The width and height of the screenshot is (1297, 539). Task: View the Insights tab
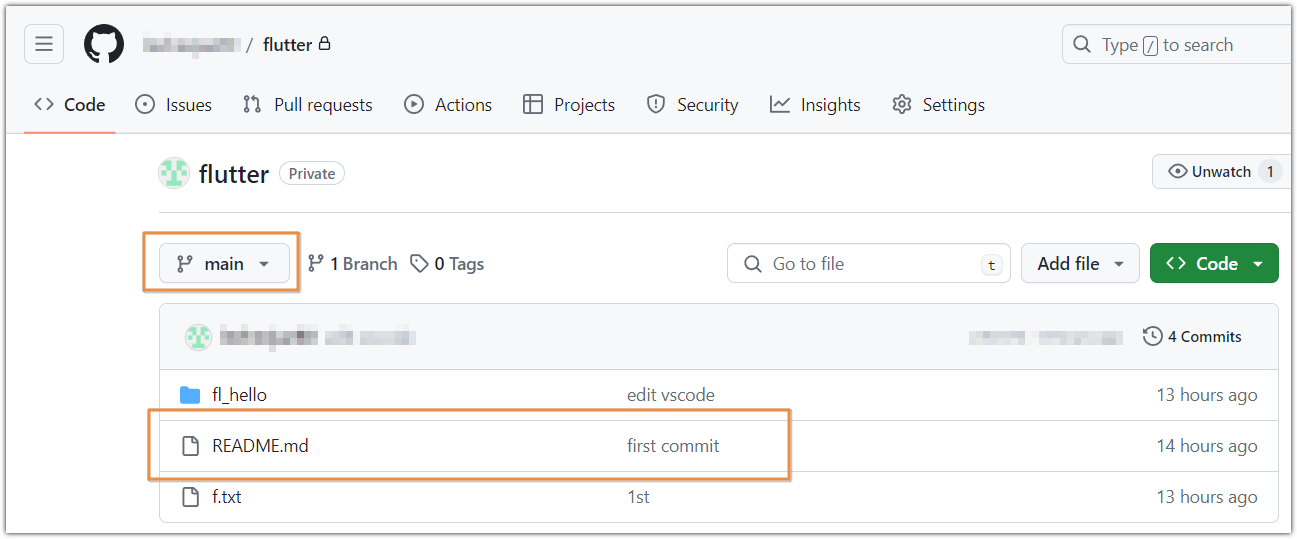click(x=815, y=105)
